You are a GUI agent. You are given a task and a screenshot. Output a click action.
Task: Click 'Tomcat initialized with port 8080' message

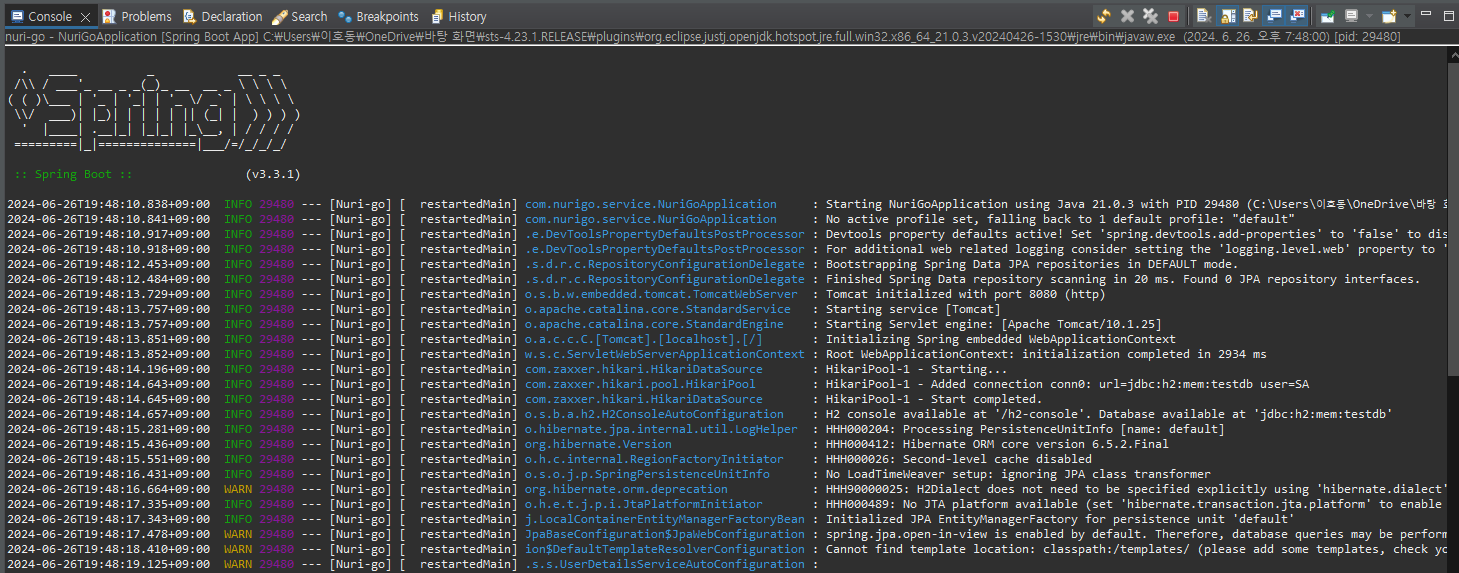[965, 294]
